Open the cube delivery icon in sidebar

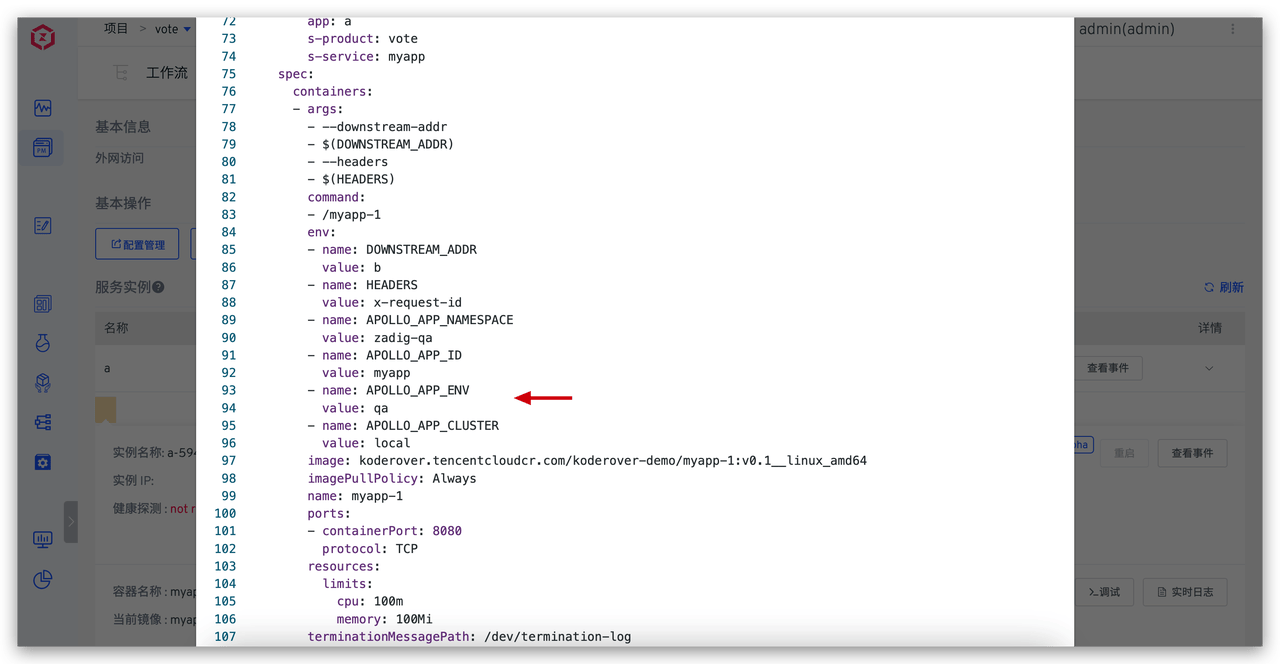(x=42, y=383)
